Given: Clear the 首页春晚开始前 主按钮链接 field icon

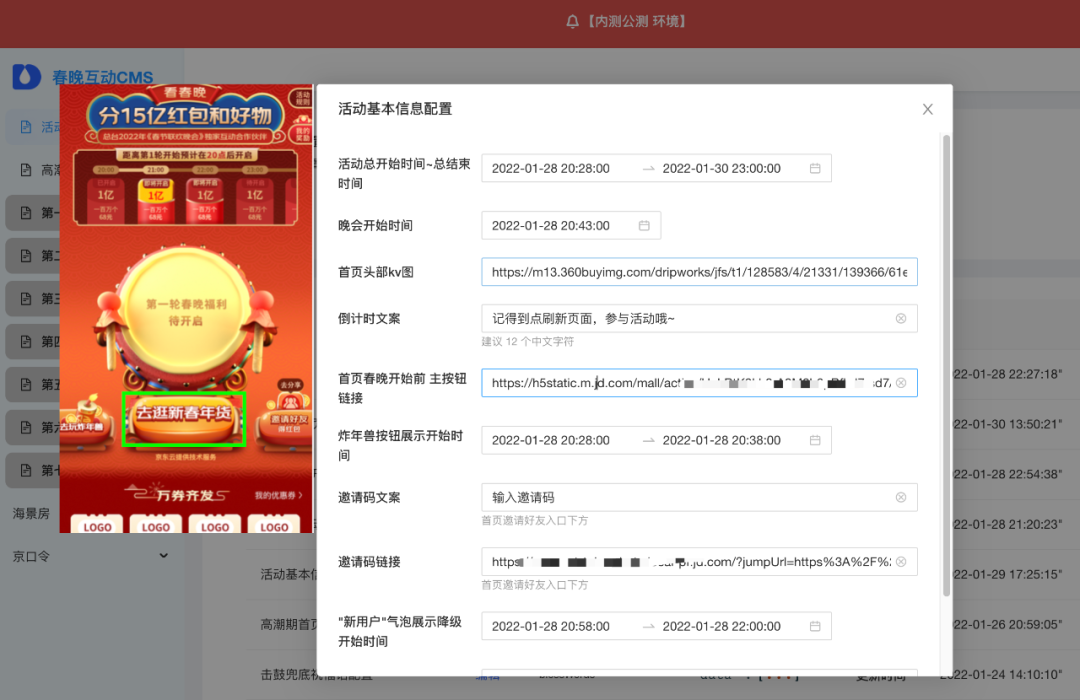Looking at the screenshot, I should coord(900,382).
